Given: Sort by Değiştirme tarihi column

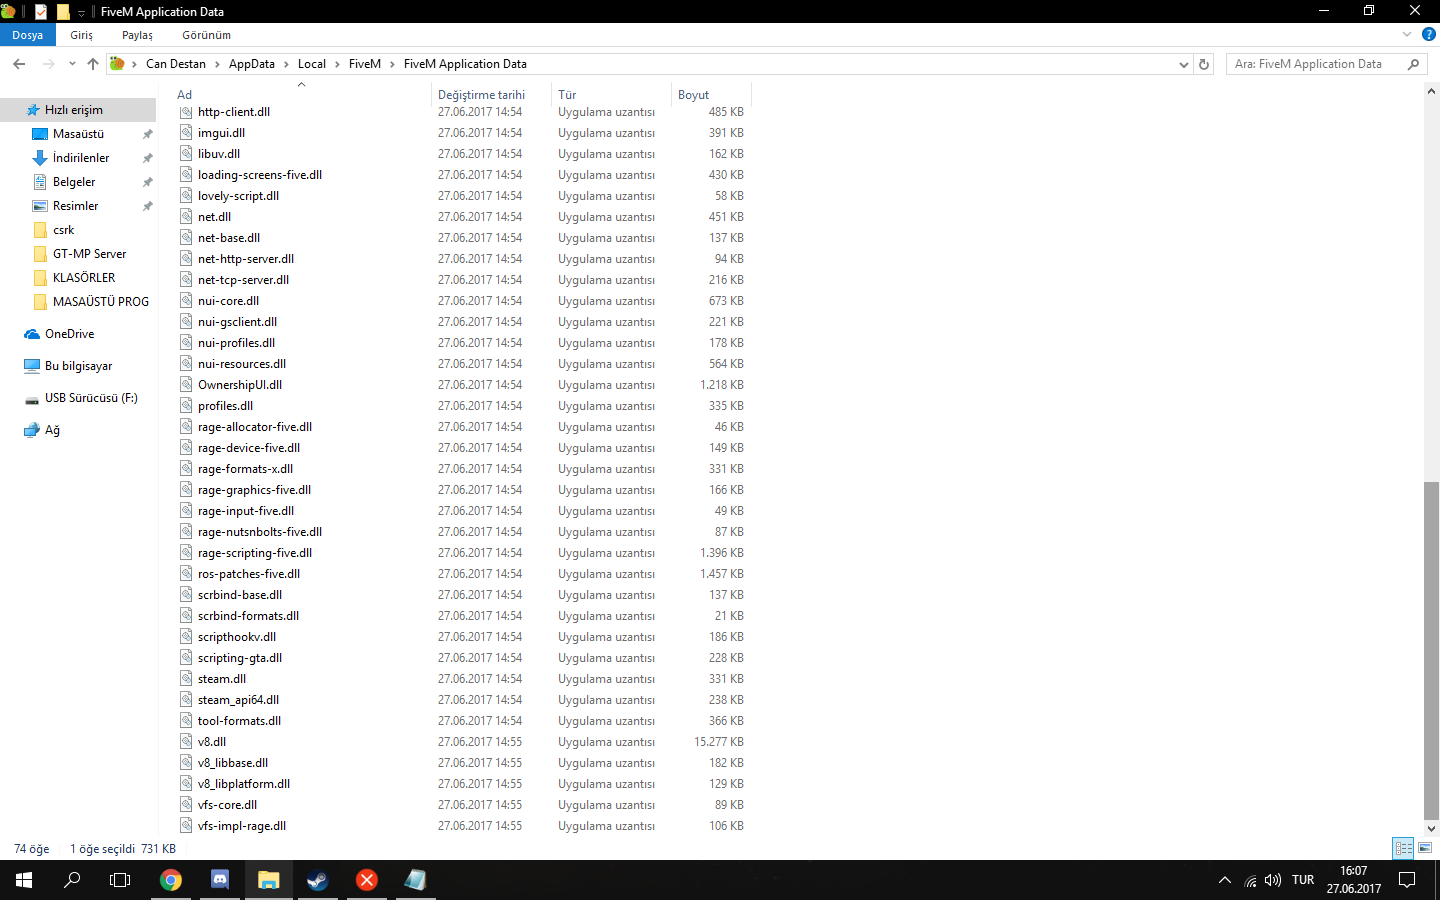Looking at the screenshot, I should coord(481,95).
